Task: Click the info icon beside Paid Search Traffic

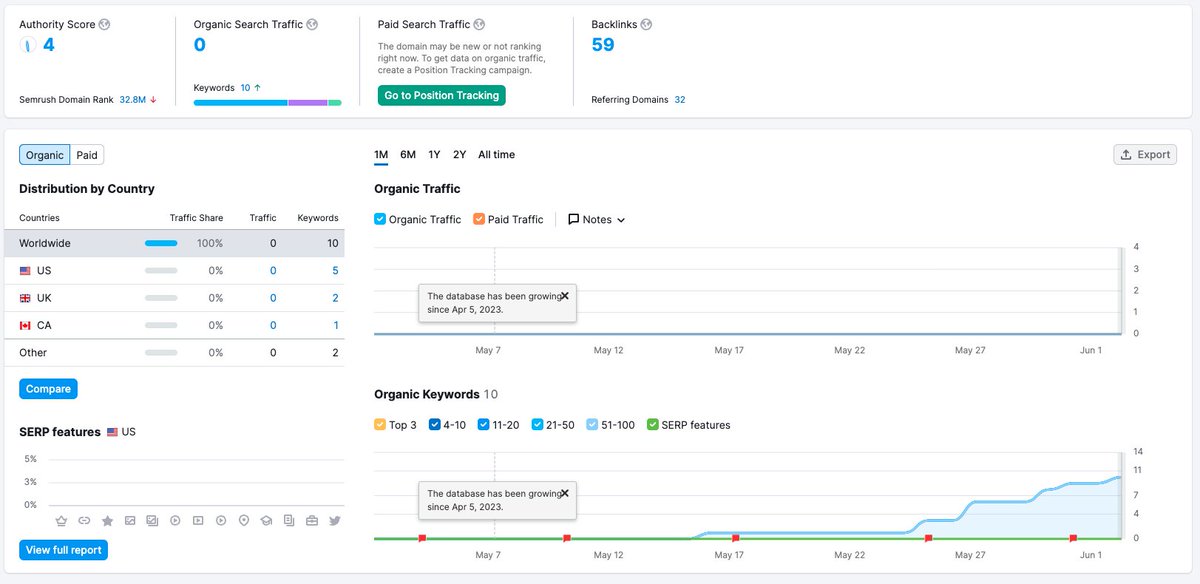Action: (x=479, y=24)
